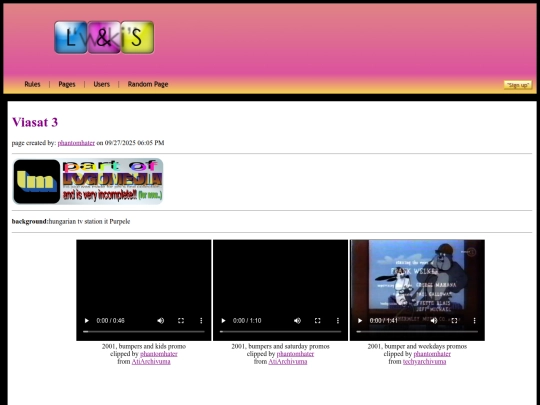Screen dimensions: 540x405
Task: Open more options on 1:41 video
Action: pos(475,321)
